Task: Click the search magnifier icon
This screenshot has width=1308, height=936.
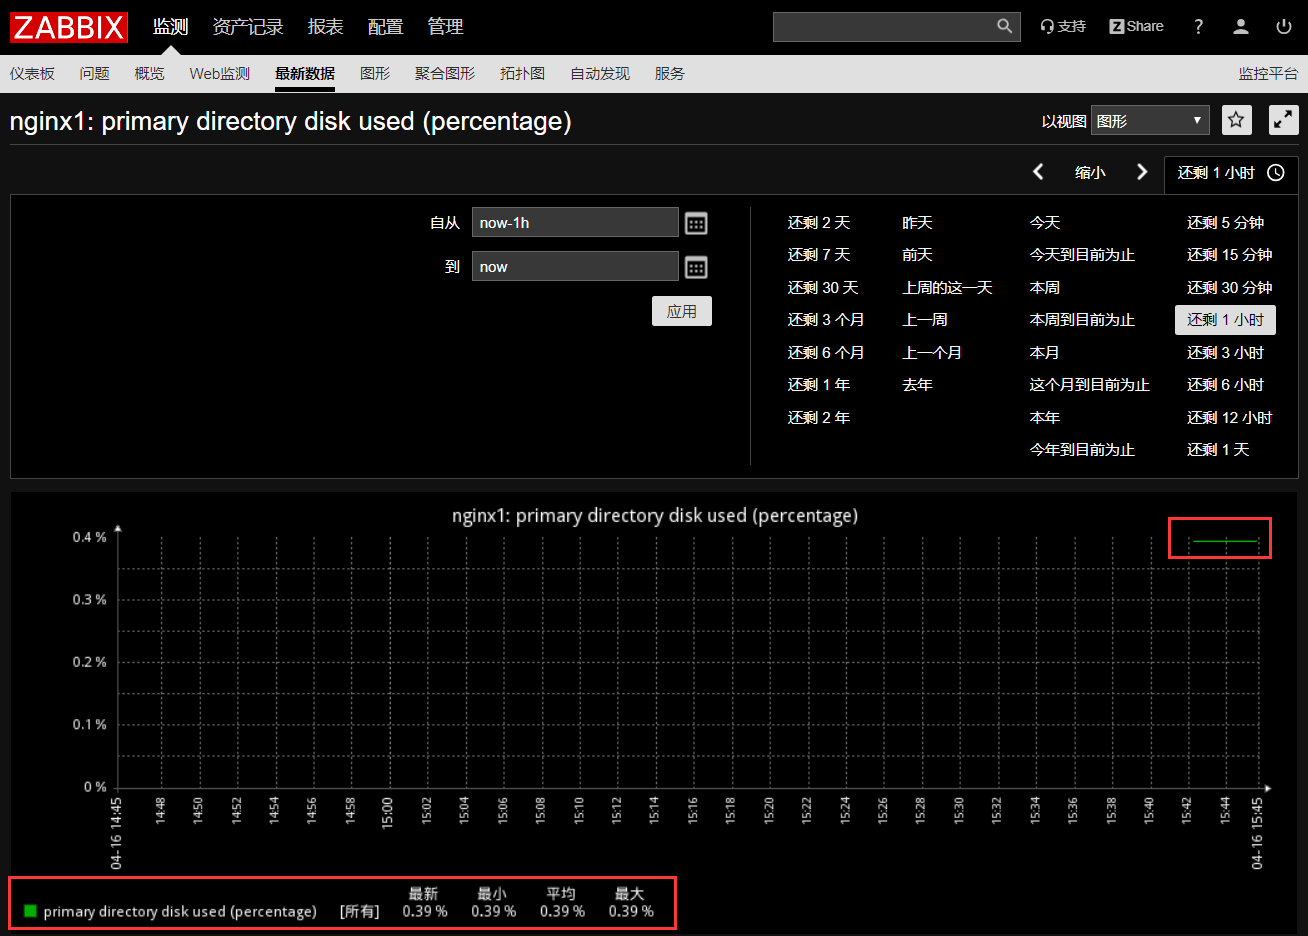Action: tap(1004, 26)
